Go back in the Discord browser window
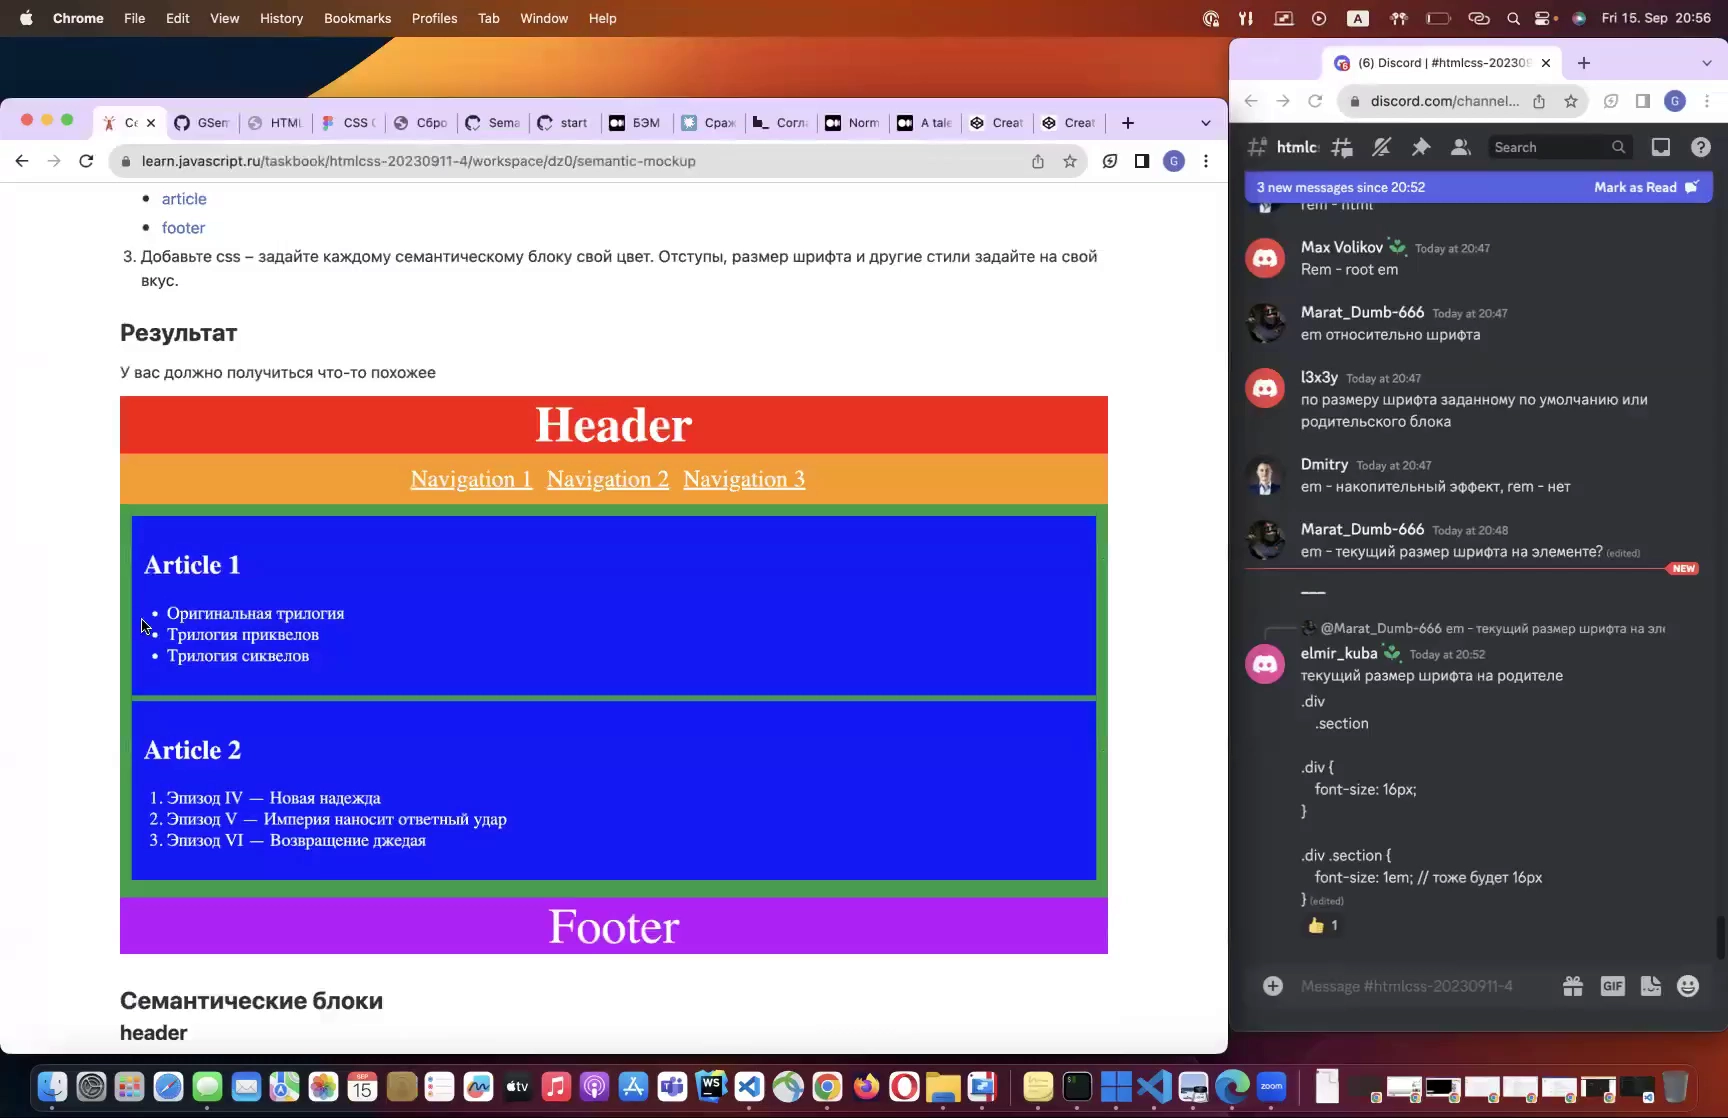Image resolution: width=1728 pixels, height=1118 pixels. (x=1251, y=101)
